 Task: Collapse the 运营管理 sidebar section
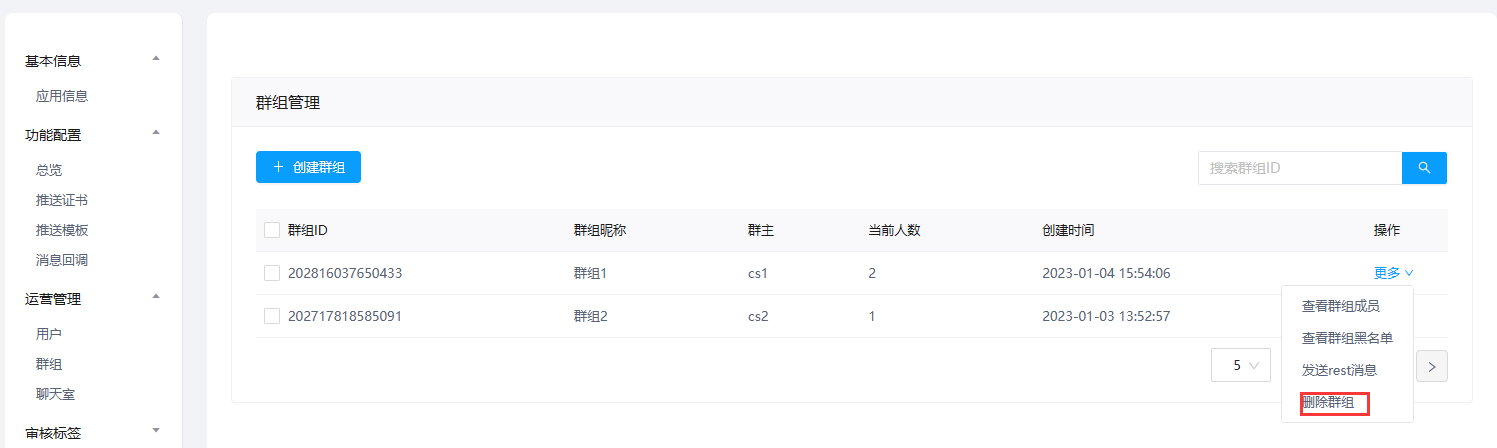pyautogui.click(x=156, y=298)
